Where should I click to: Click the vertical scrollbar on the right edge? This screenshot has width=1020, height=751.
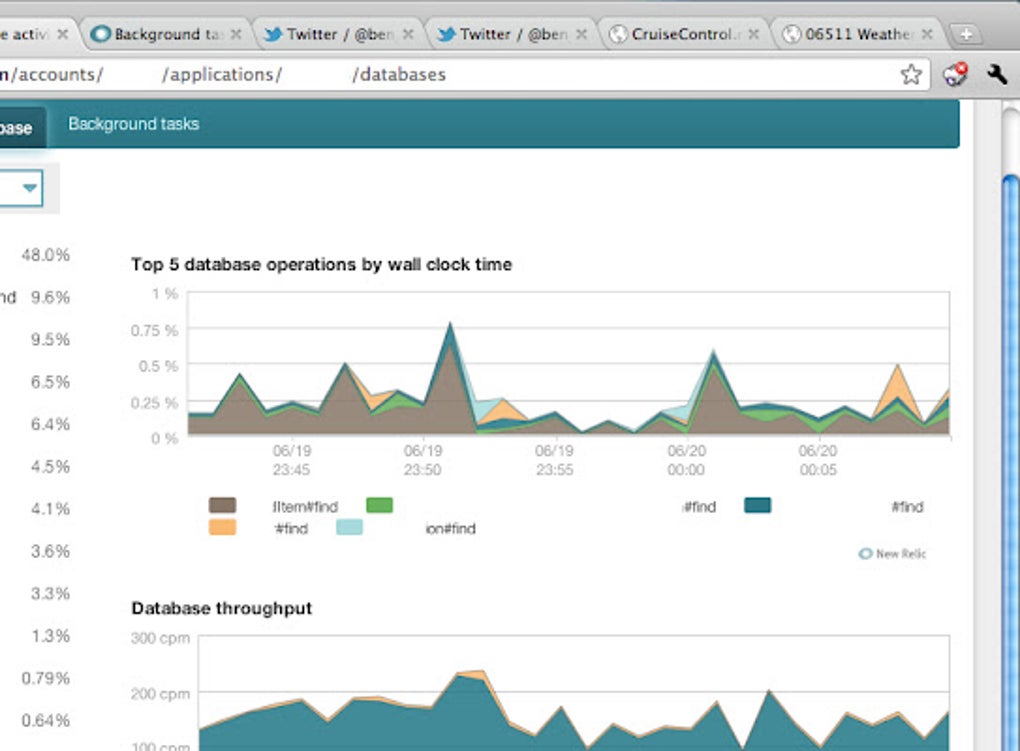coord(1009,400)
